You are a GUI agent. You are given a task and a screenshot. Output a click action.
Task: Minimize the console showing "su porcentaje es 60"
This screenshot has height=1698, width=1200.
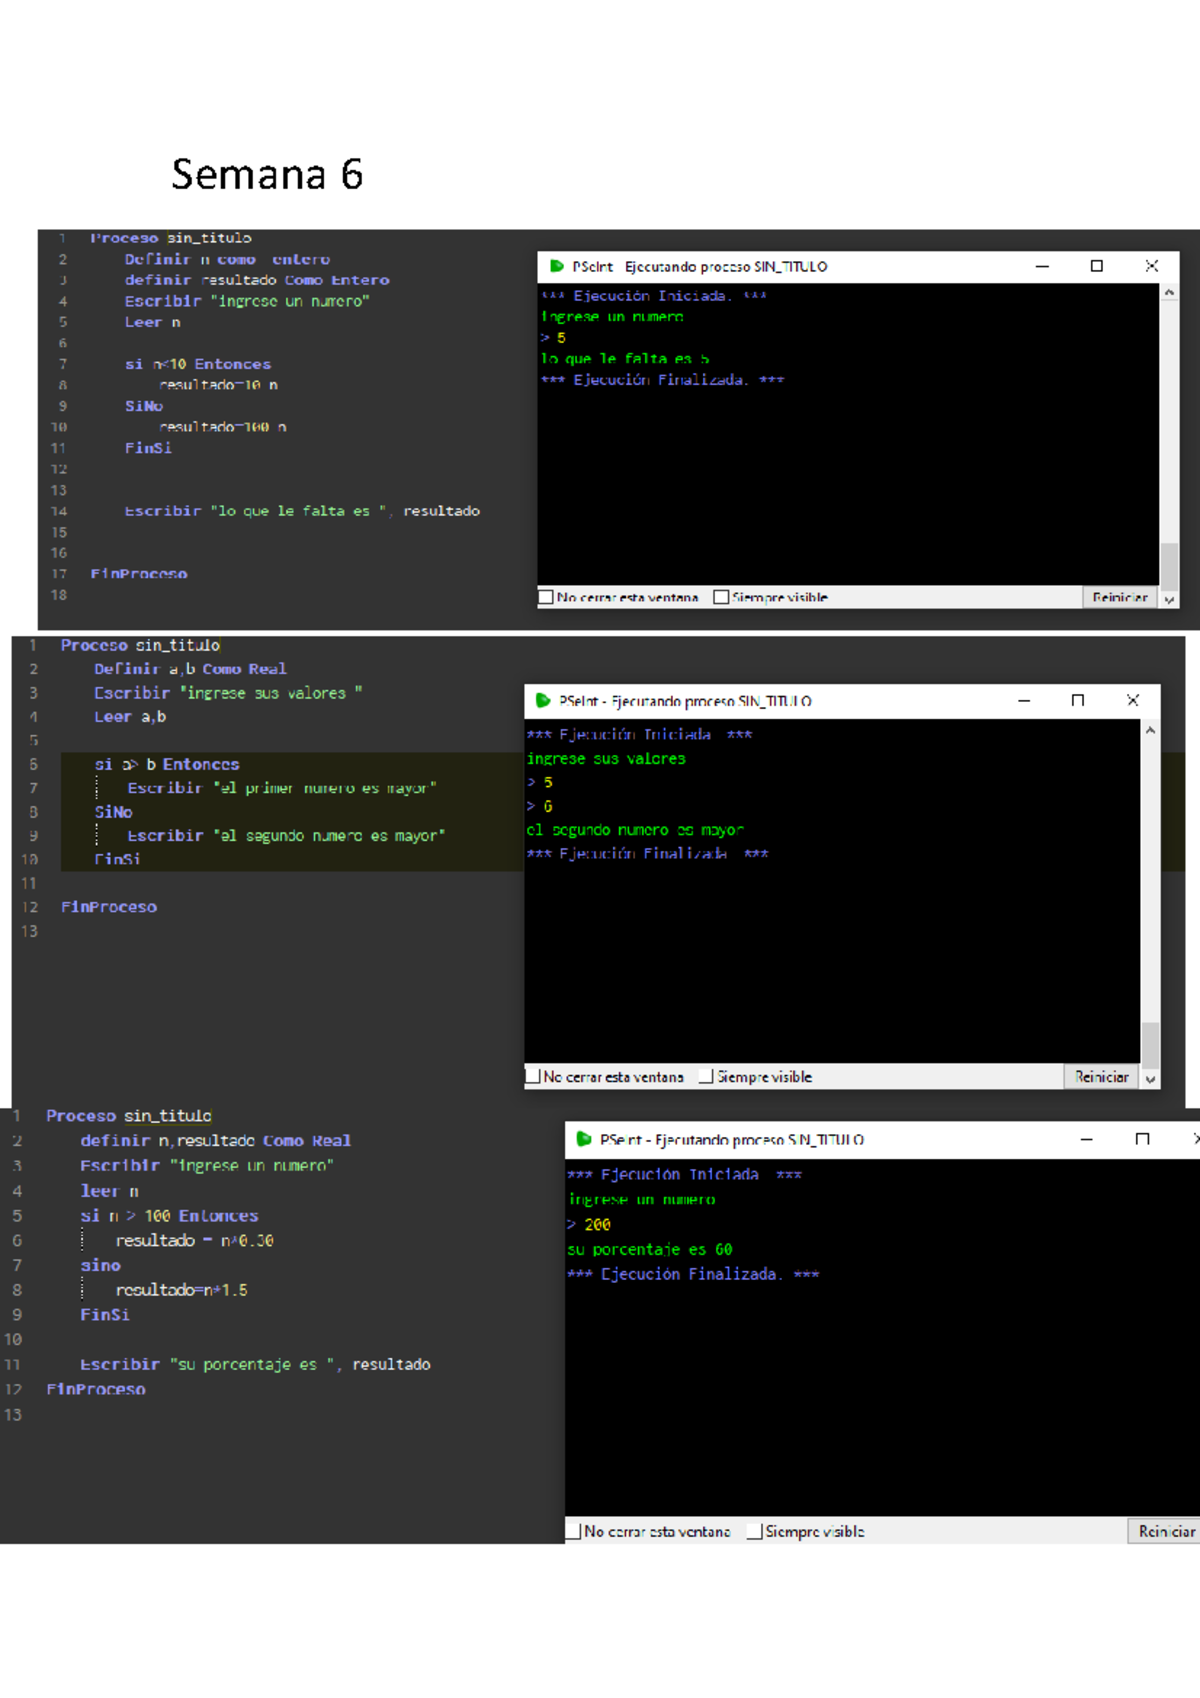click(x=1086, y=1139)
